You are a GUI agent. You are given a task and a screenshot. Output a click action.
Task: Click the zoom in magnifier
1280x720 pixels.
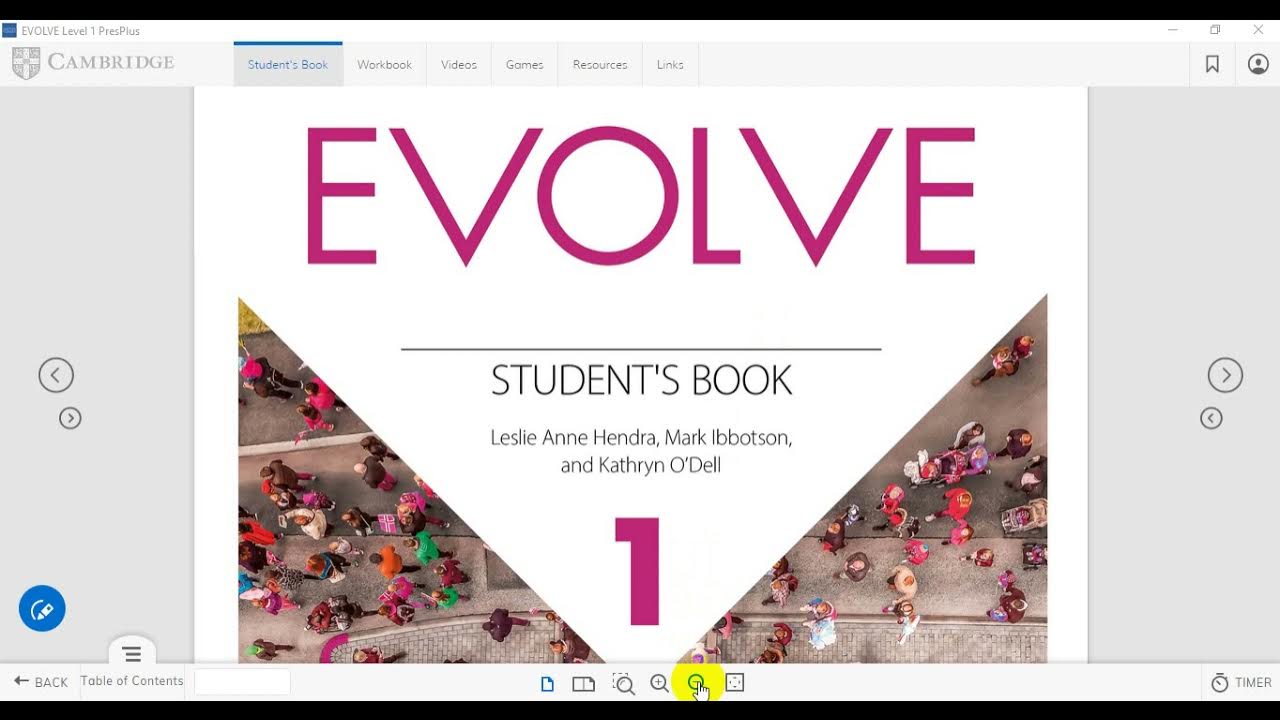[x=659, y=683]
